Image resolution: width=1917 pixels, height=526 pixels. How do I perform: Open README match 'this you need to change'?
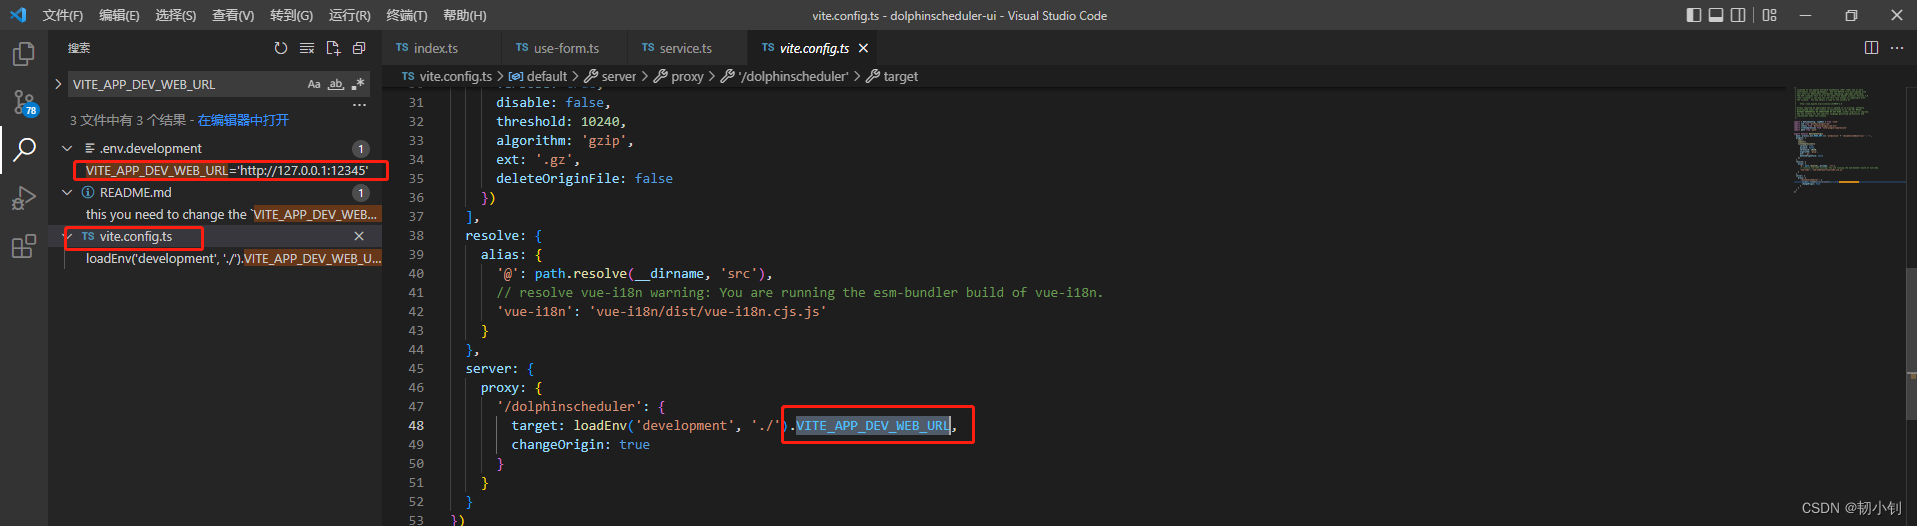pyautogui.click(x=232, y=214)
